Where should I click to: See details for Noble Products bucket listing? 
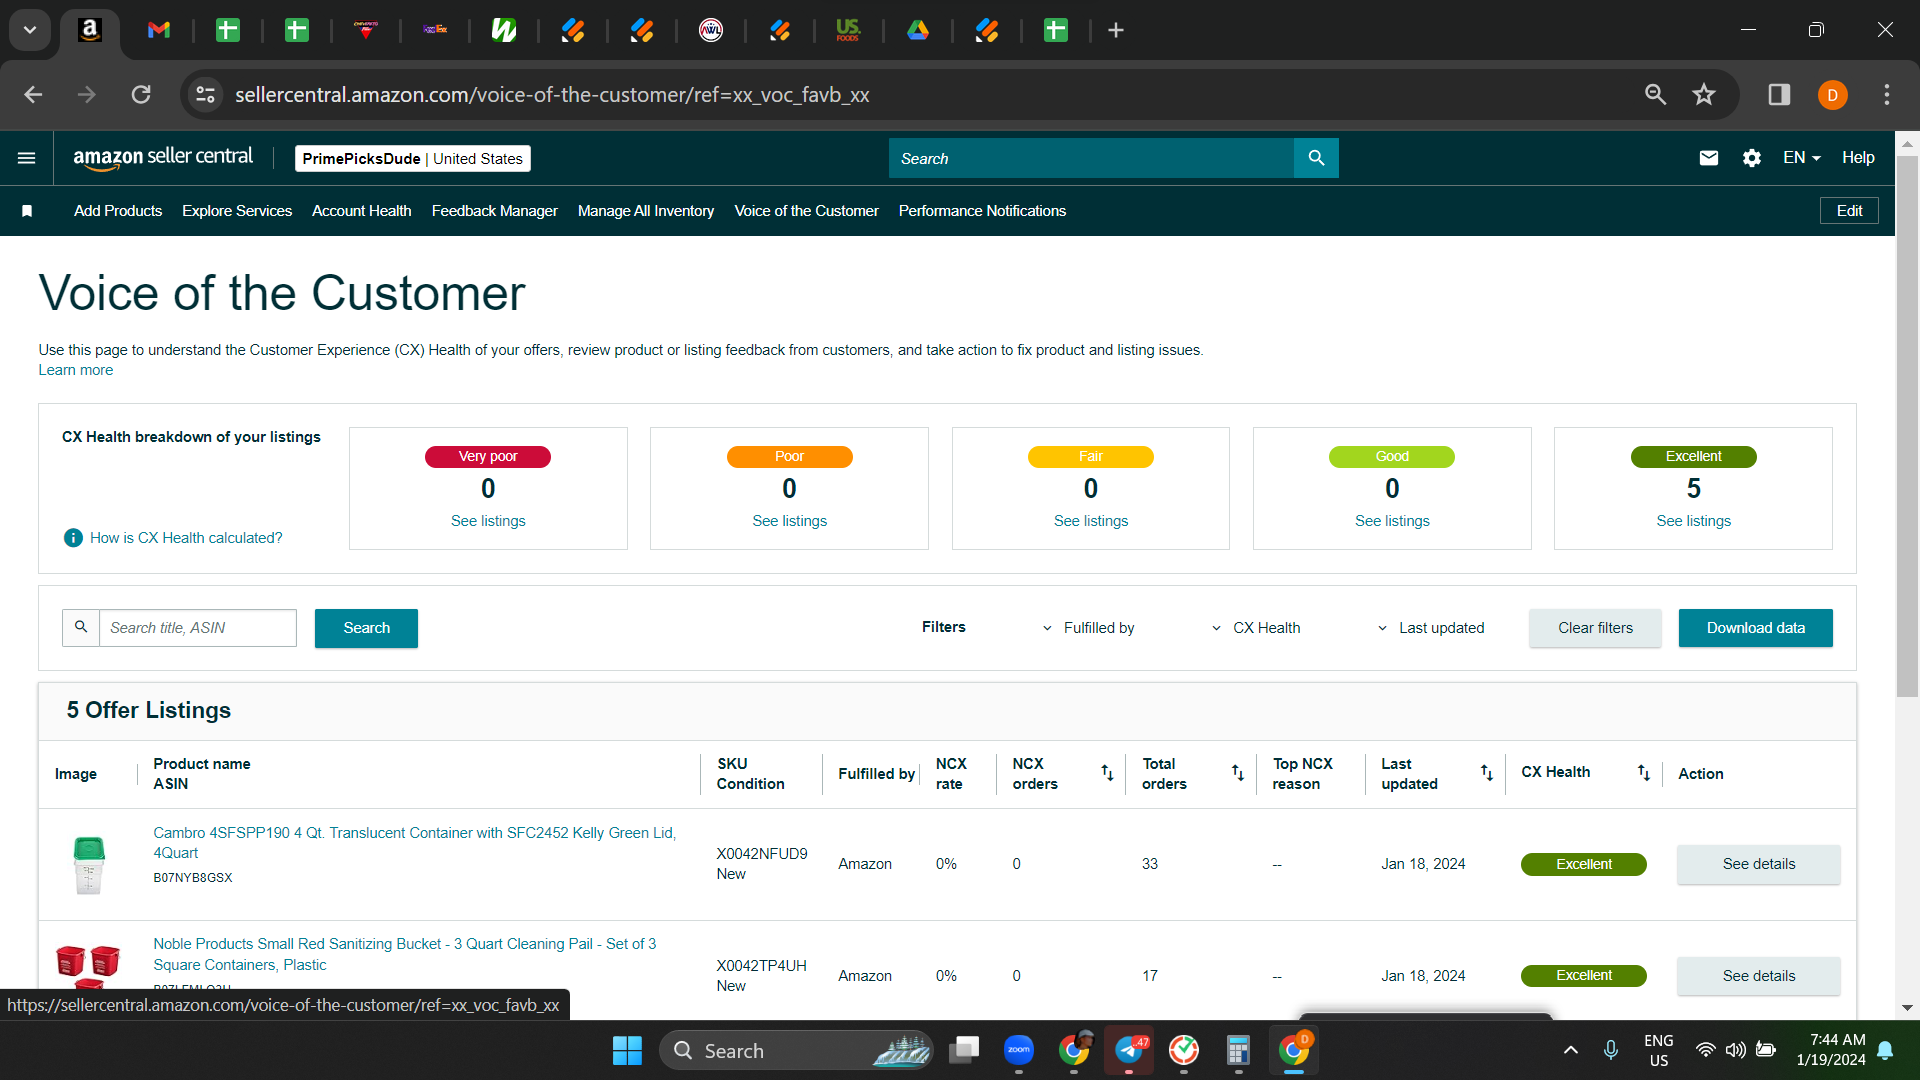[1758, 976]
